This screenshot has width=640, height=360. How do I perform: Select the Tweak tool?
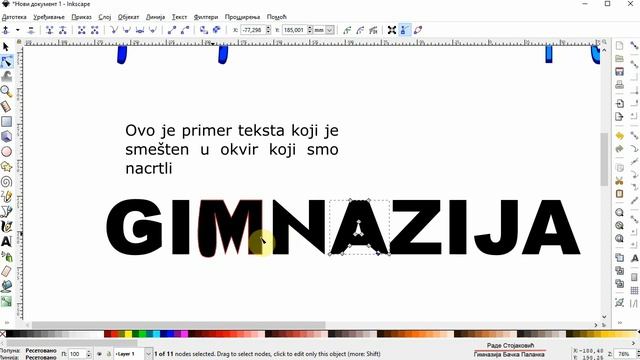click(6, 76)
